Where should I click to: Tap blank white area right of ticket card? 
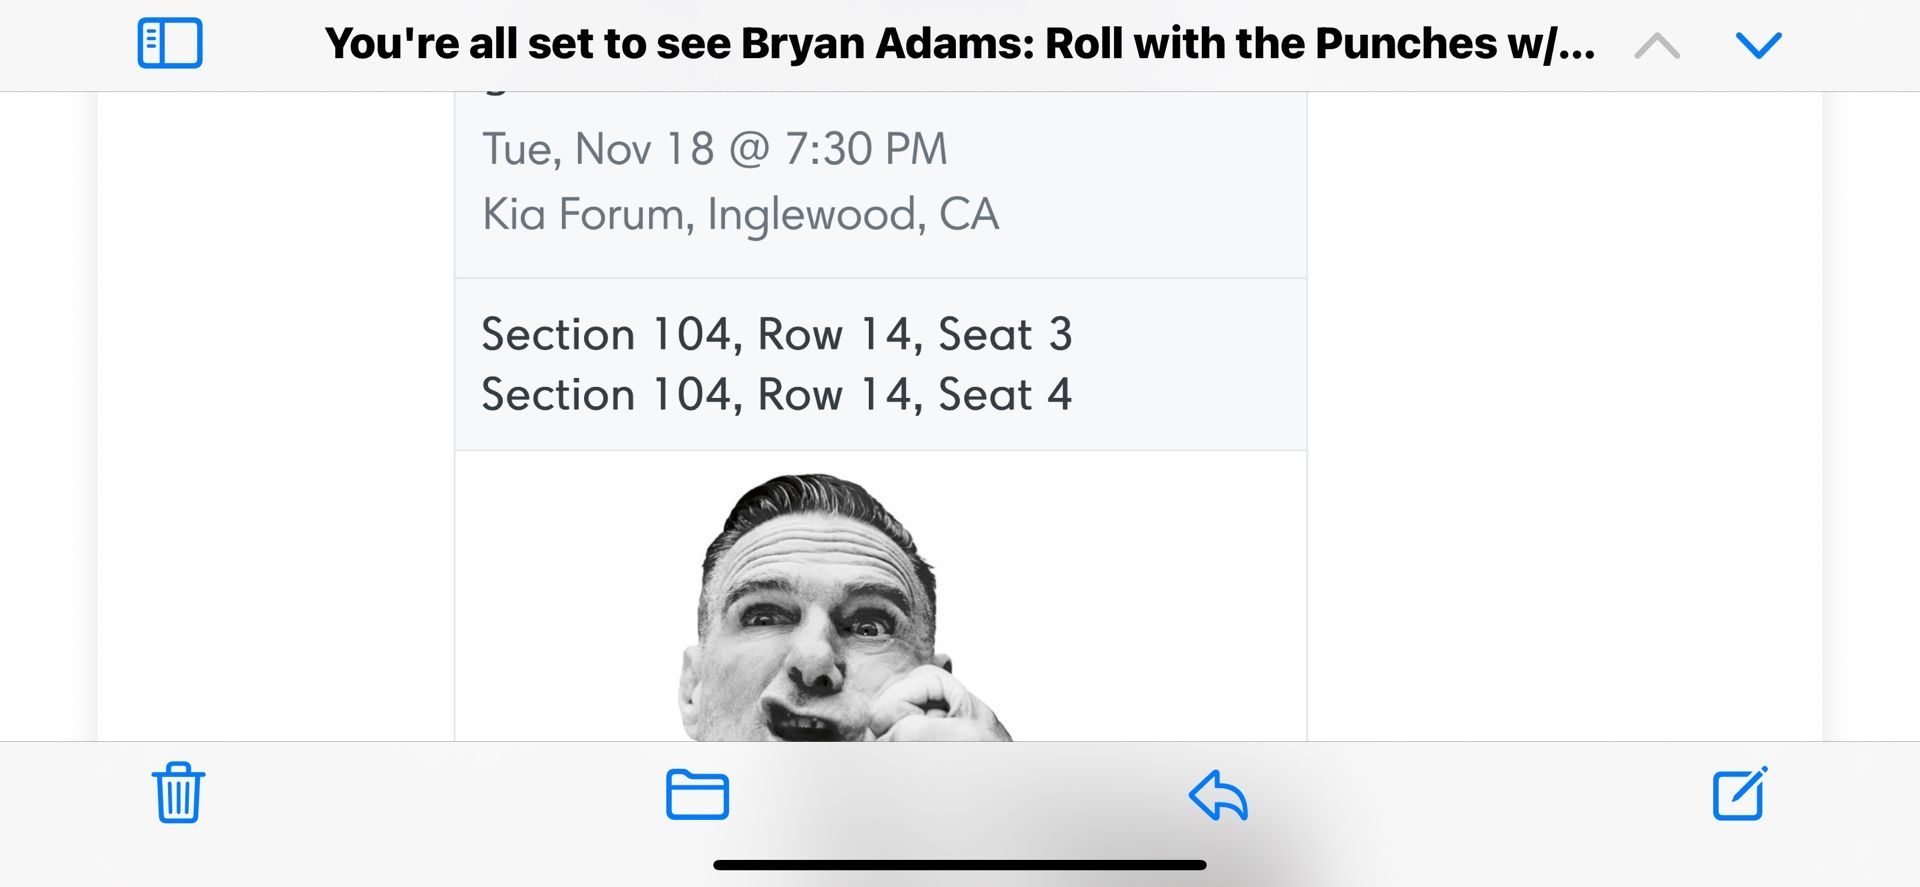pos(1560,420)
